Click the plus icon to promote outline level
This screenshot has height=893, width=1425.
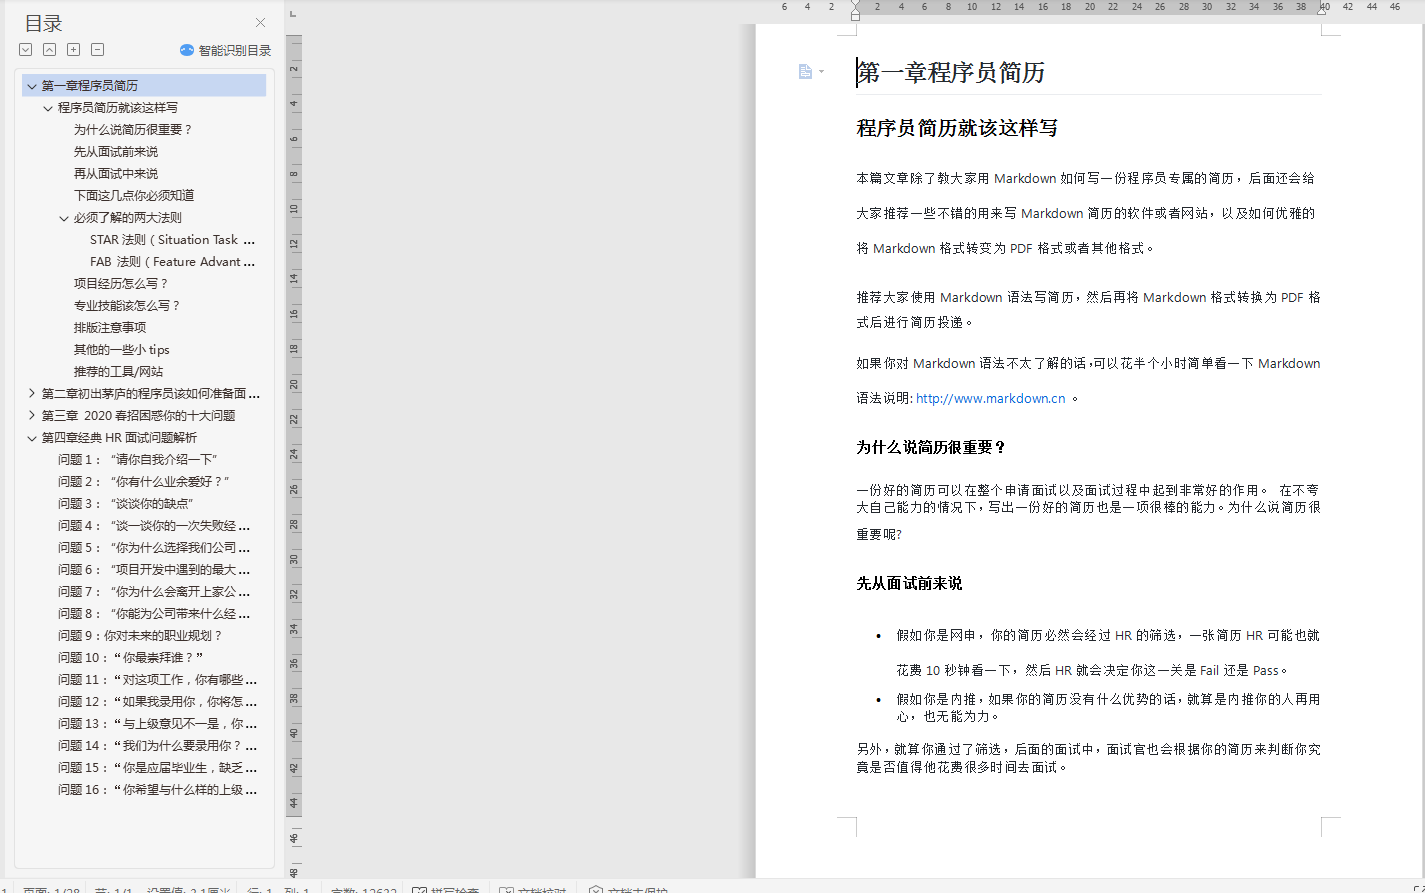pos(74,50)
